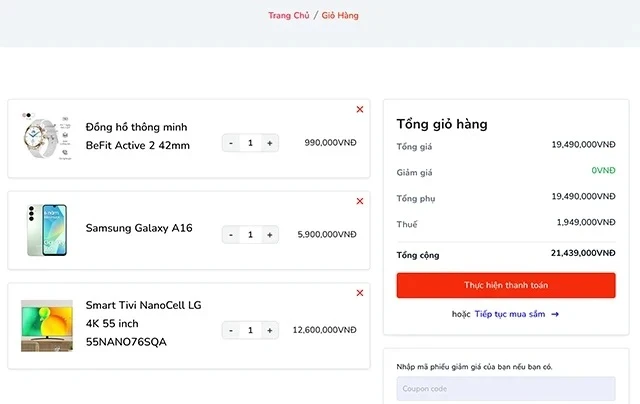Remove BeFit Active 2 smartwatch from cart
The height and width of the screenshot is (404, 640).
360,109
